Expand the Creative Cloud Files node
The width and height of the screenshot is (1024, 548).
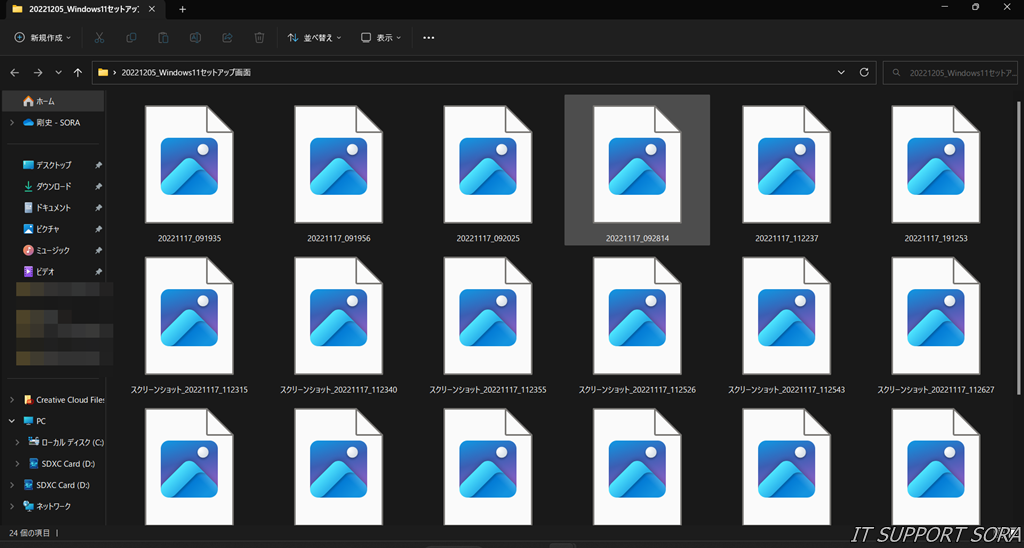pos(11,399)
